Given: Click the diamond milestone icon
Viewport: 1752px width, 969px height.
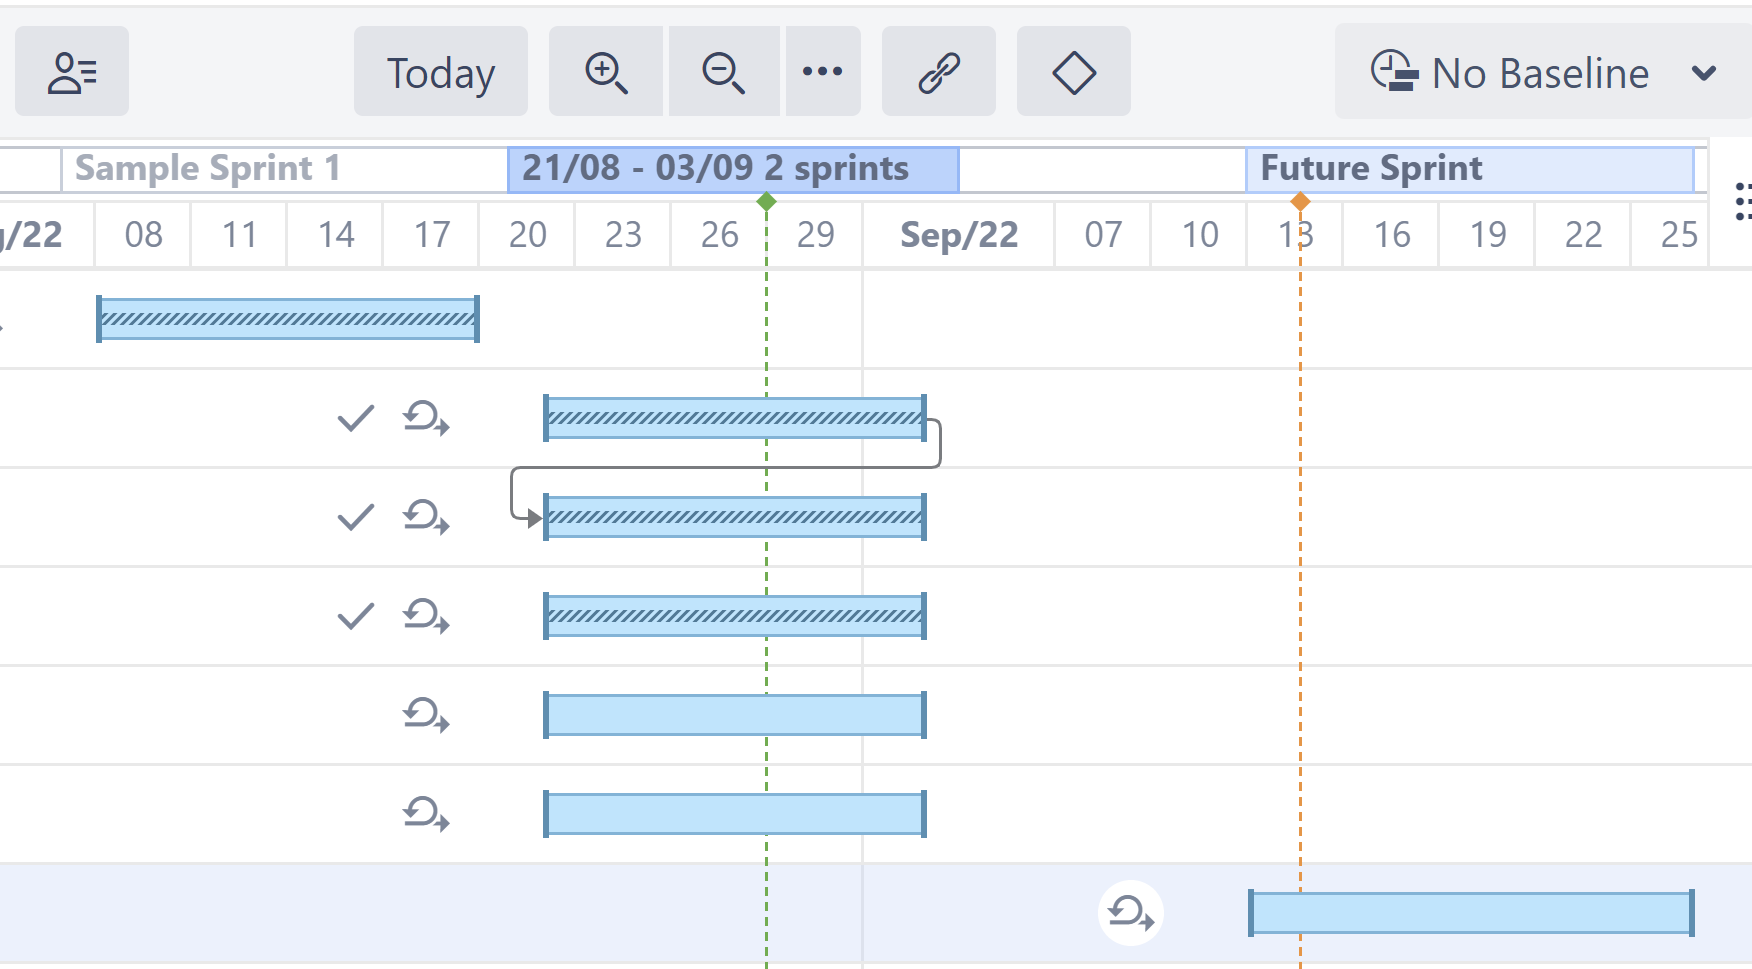Looking at the screenshot, I should [1073, 72].
